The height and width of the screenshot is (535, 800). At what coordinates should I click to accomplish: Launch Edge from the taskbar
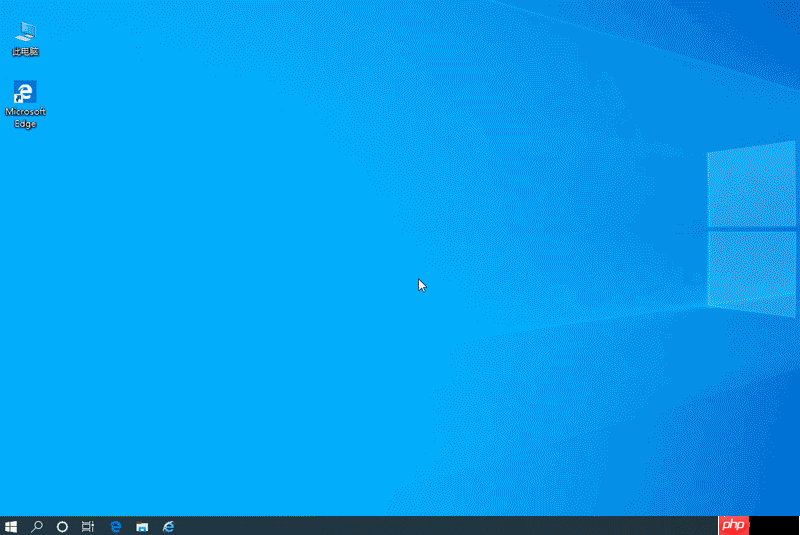pos(116,526)
